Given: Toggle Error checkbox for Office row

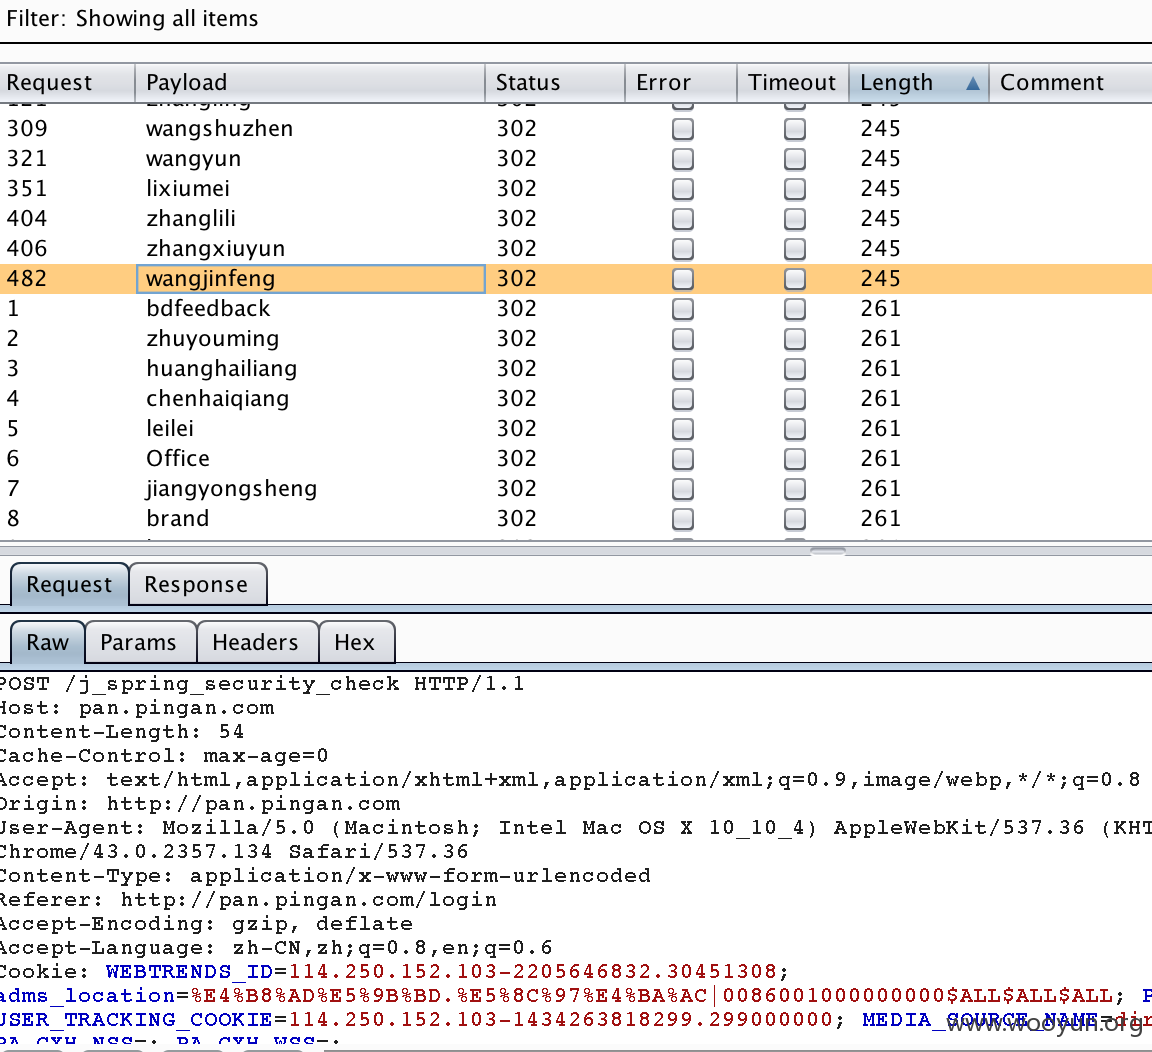Looking at the screenshot, I should tap(683, 459).
